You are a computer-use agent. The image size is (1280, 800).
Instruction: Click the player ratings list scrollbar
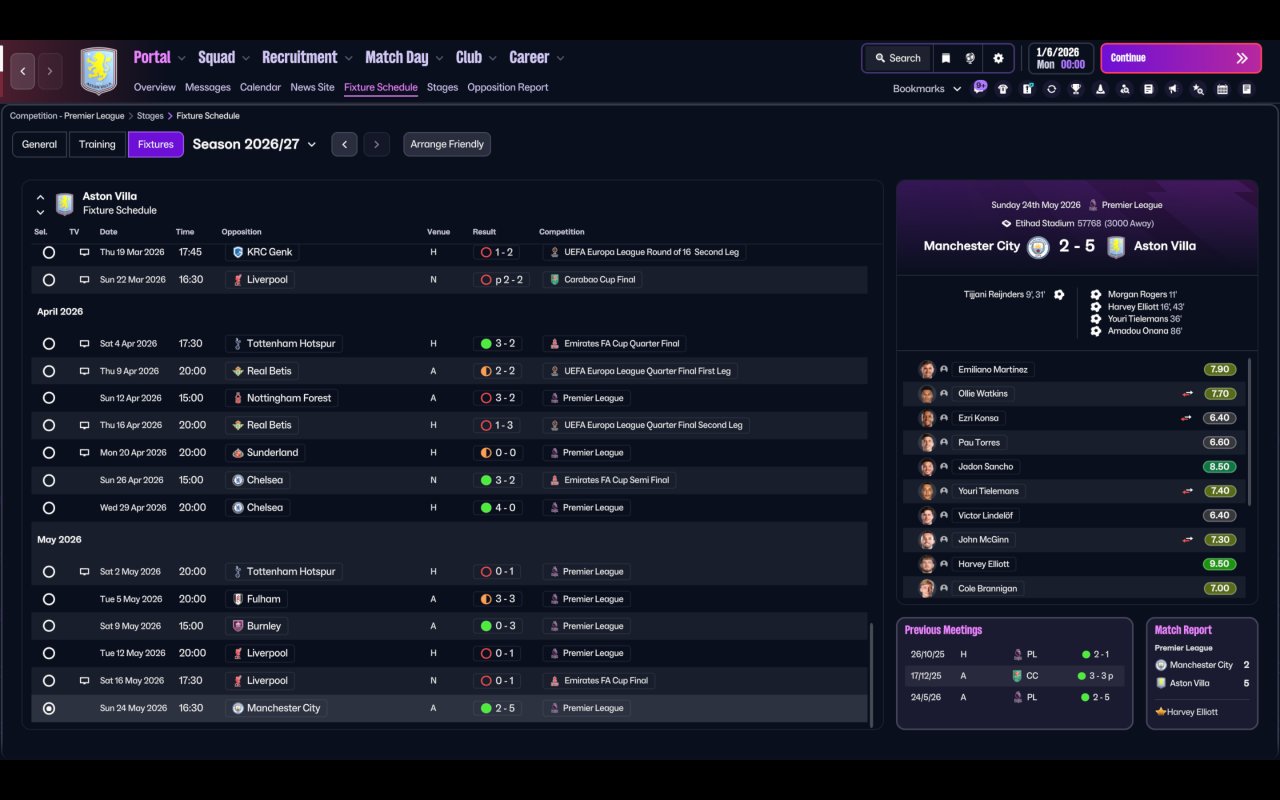(1250, 430)
